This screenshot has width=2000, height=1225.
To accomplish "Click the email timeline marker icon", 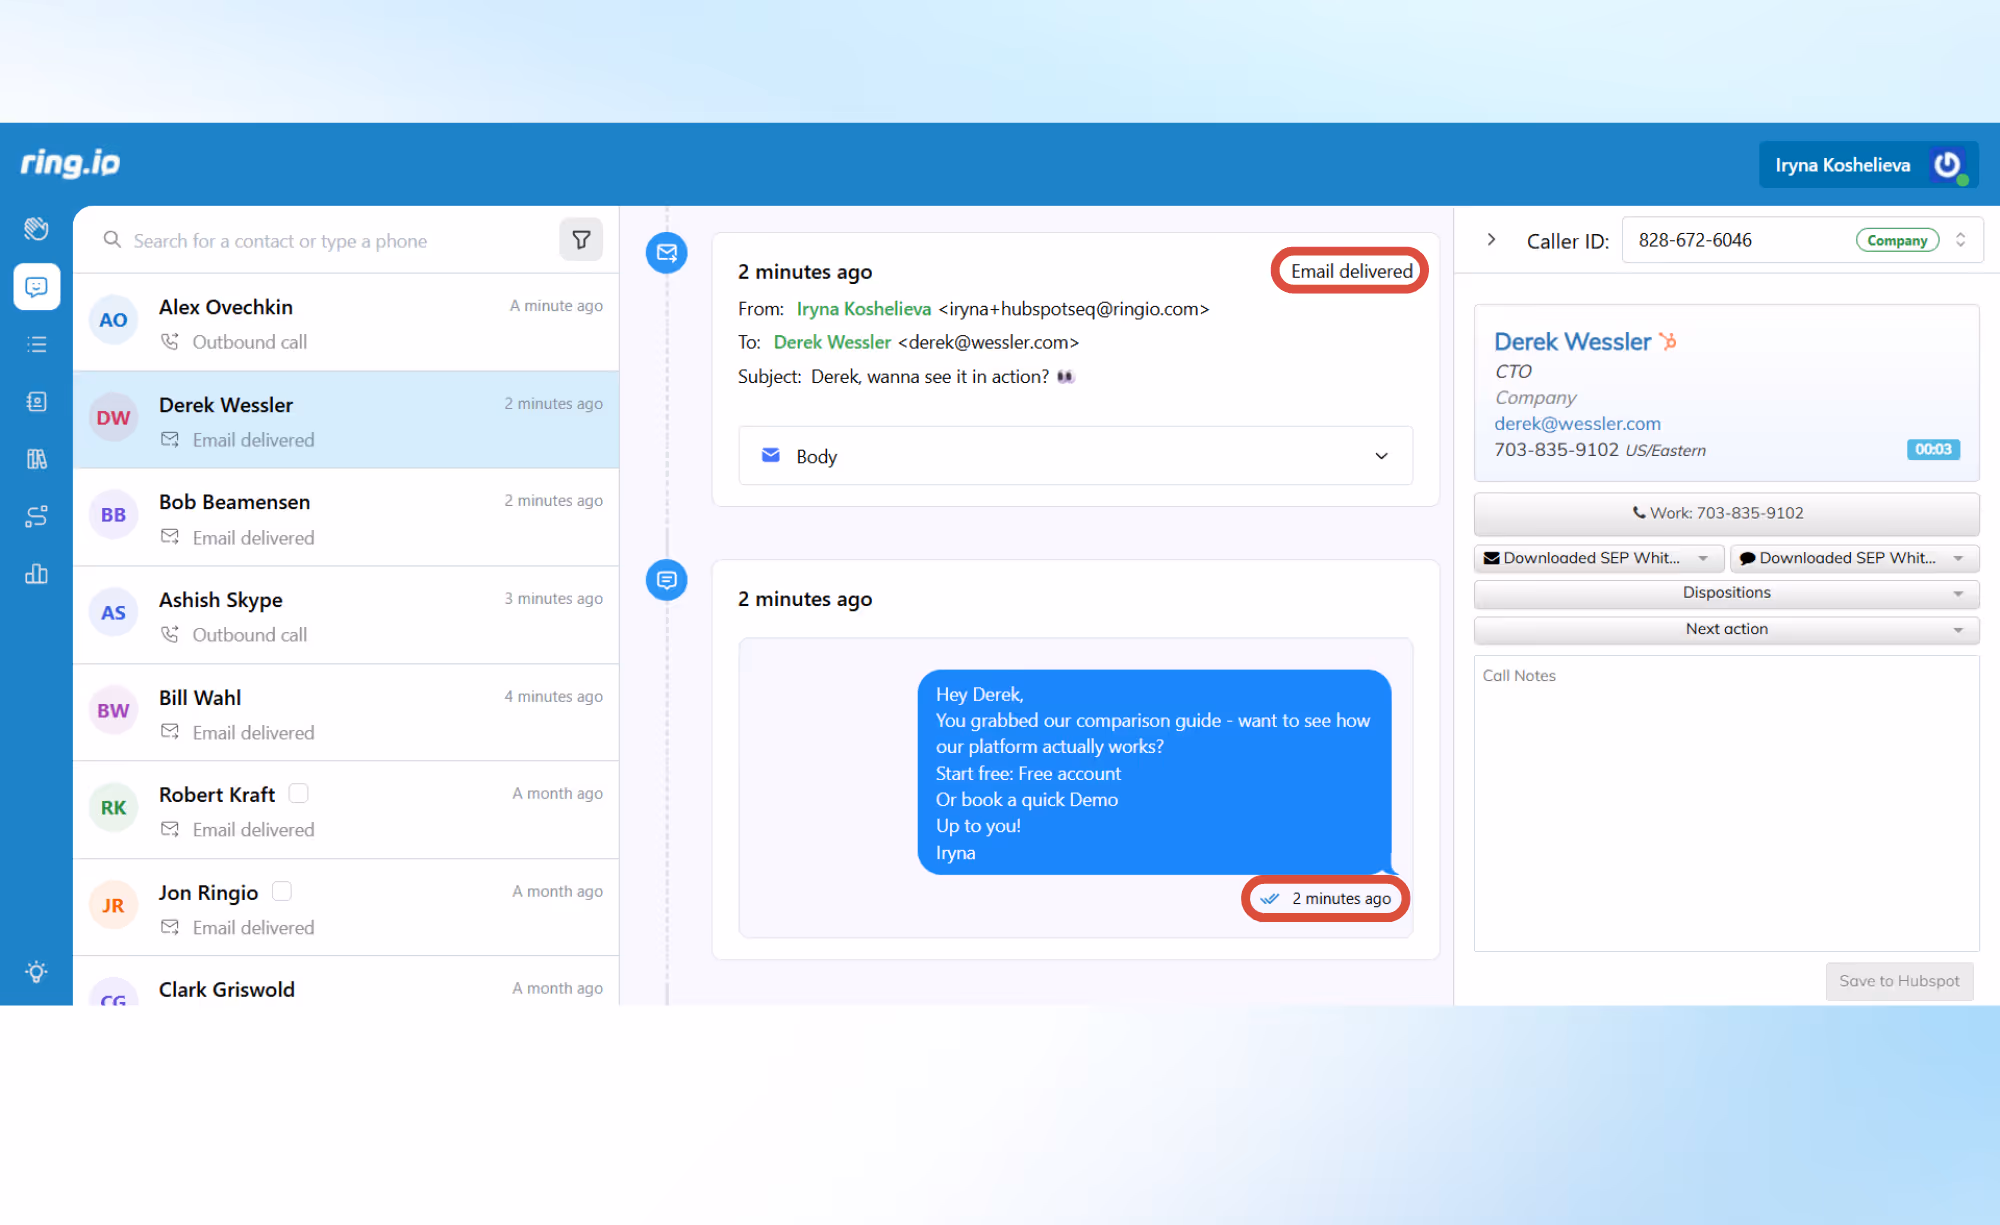I will (x=666, y=252).
